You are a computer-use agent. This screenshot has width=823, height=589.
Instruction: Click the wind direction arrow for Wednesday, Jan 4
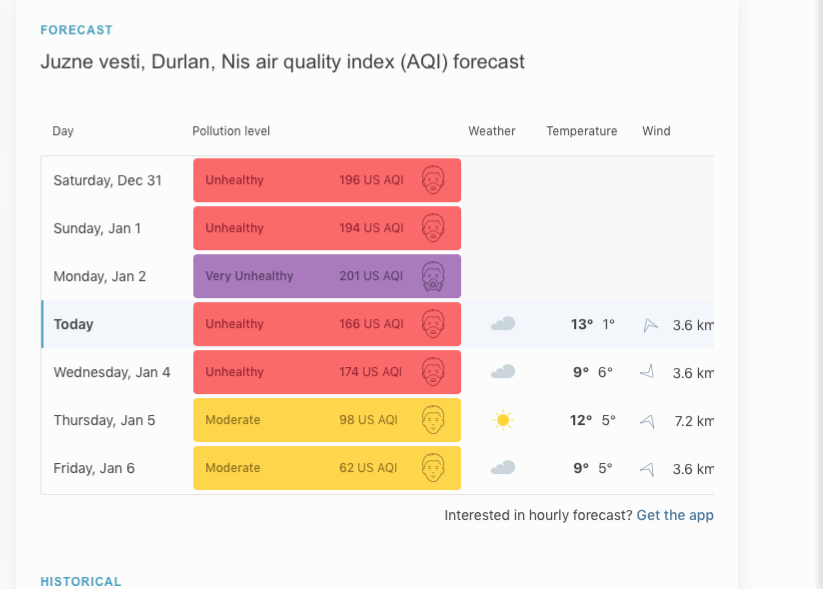point(647,372)
